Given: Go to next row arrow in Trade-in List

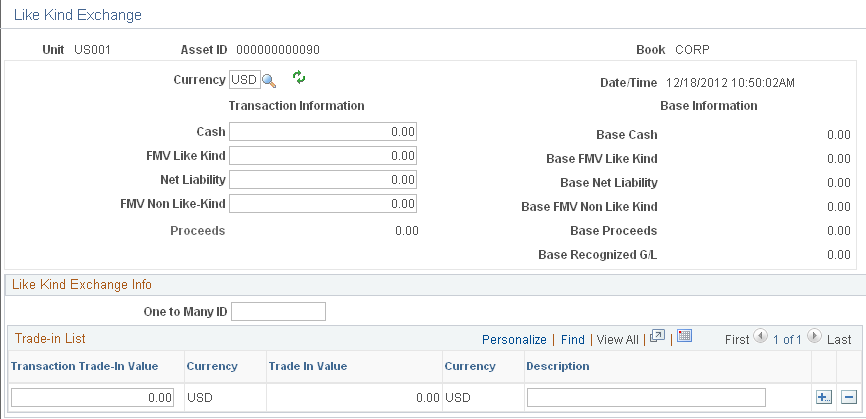Looking at the screenshot, I should [x=814, y=336].
